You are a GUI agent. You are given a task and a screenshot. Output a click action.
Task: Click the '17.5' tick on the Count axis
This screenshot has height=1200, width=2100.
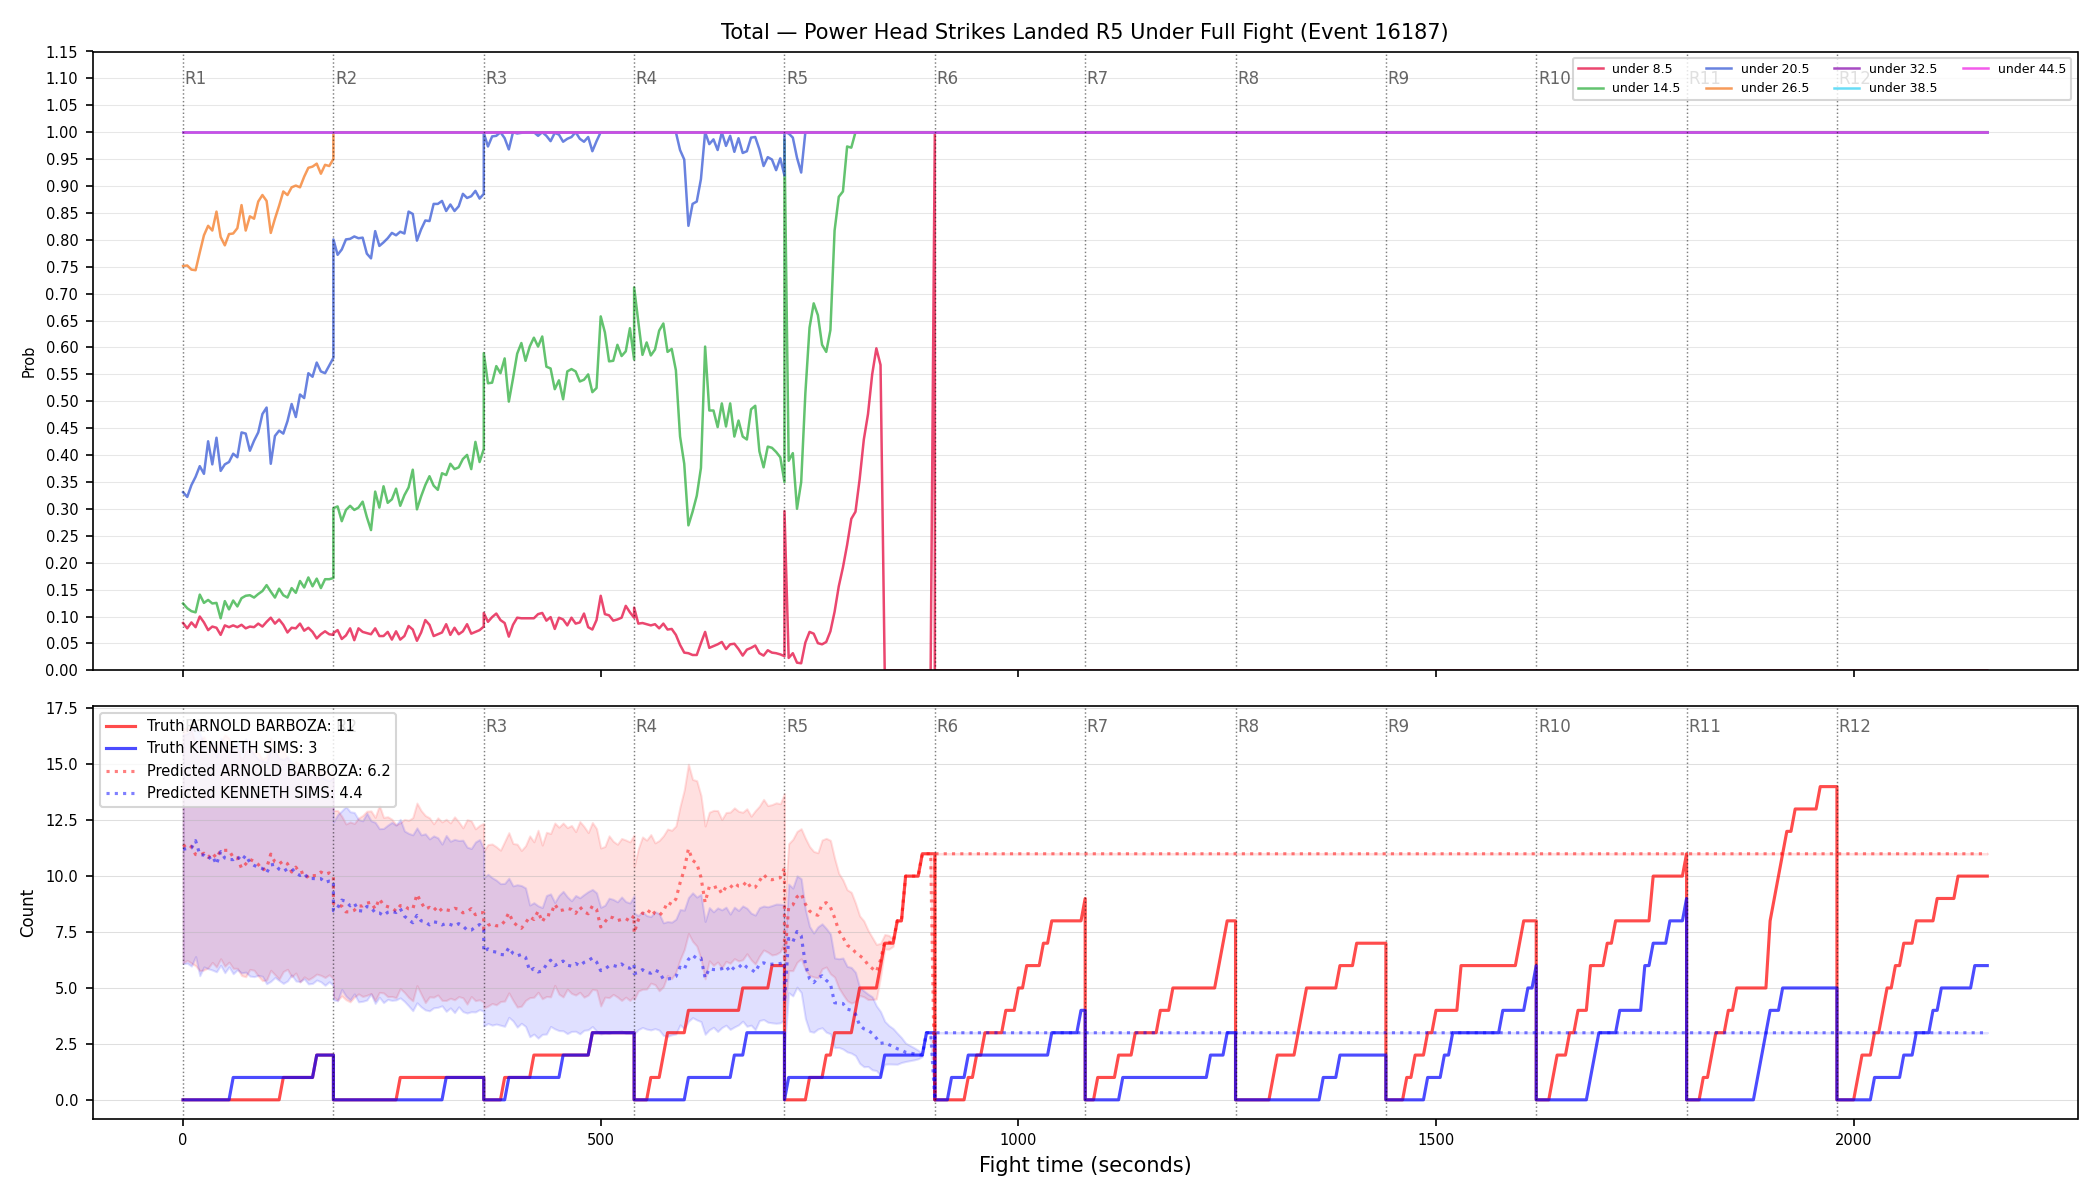(62, 709)
